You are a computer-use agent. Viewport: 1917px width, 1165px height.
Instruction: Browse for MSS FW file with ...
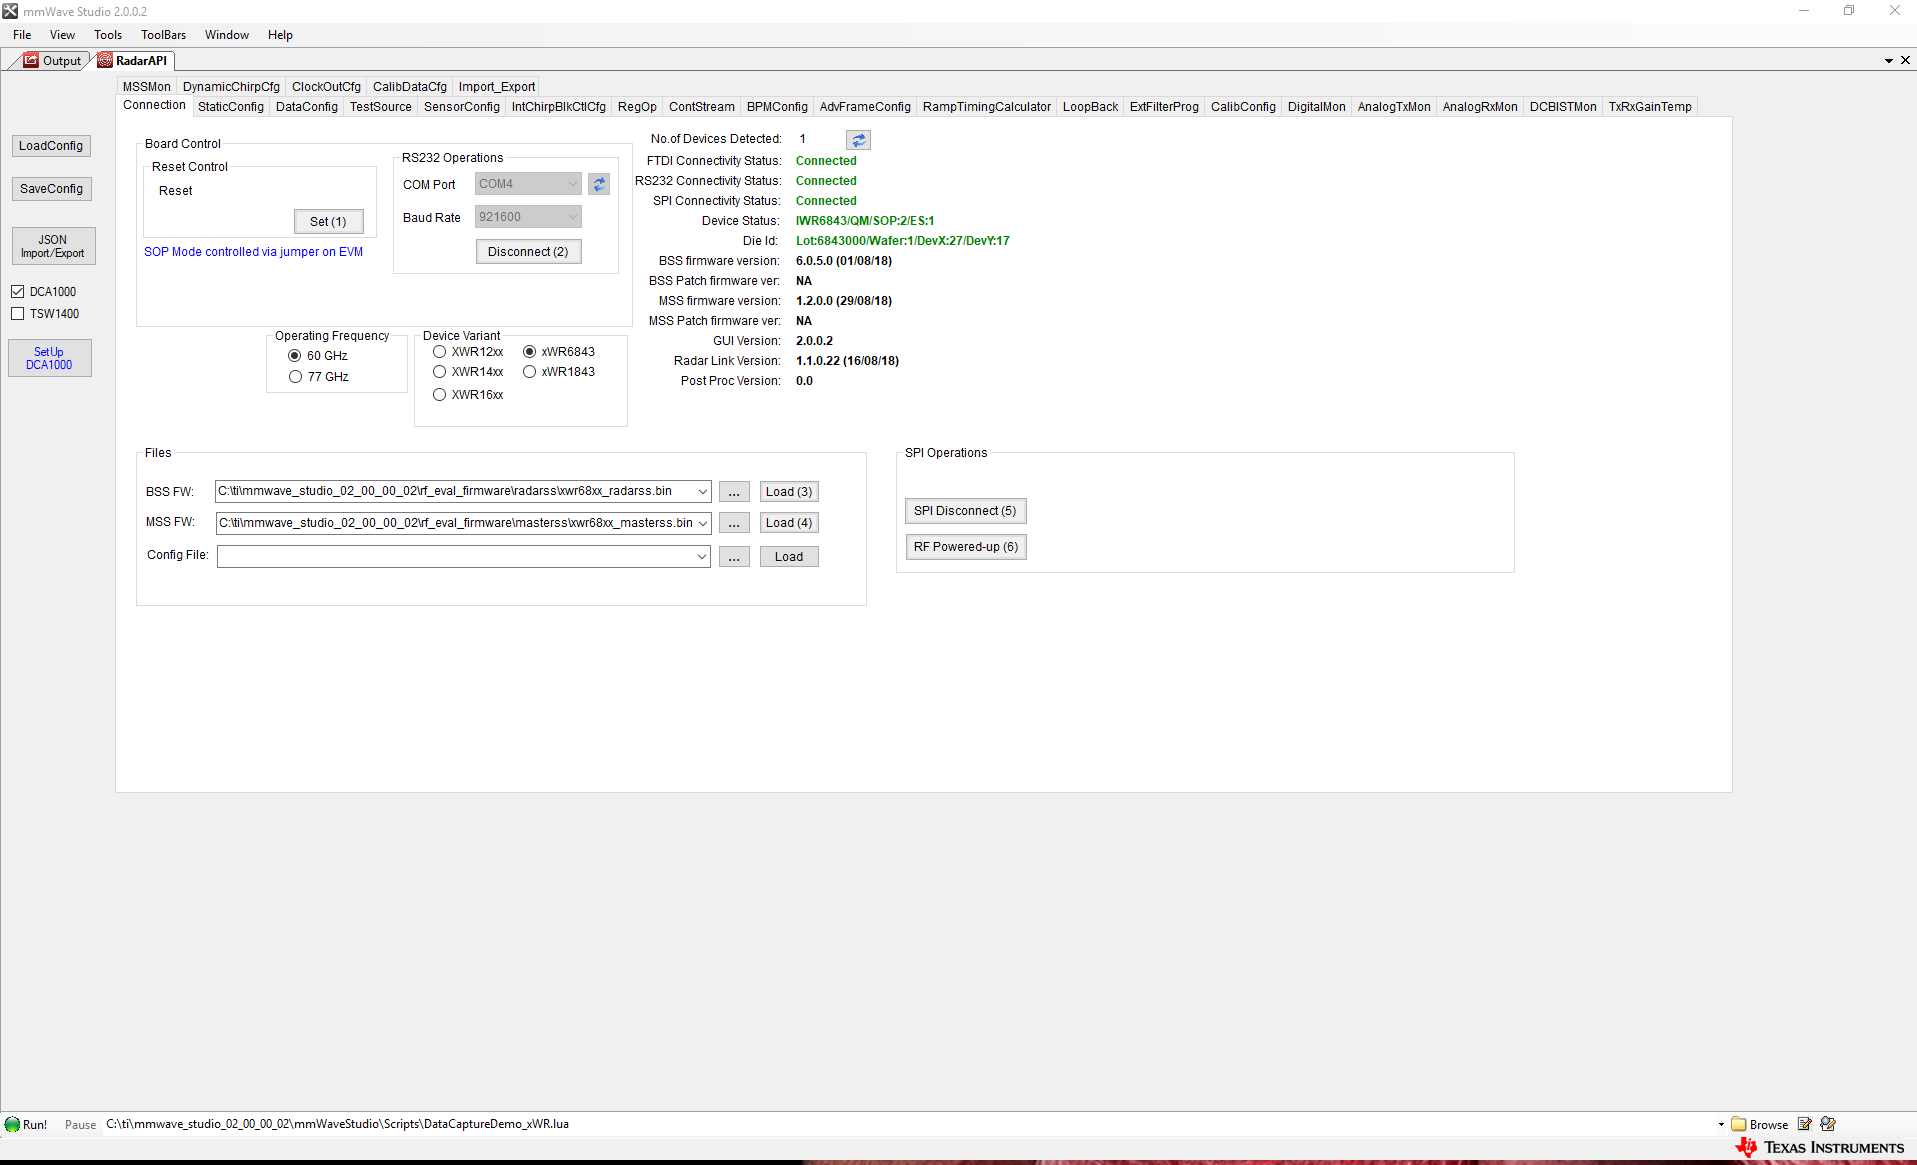click(734, 523)
